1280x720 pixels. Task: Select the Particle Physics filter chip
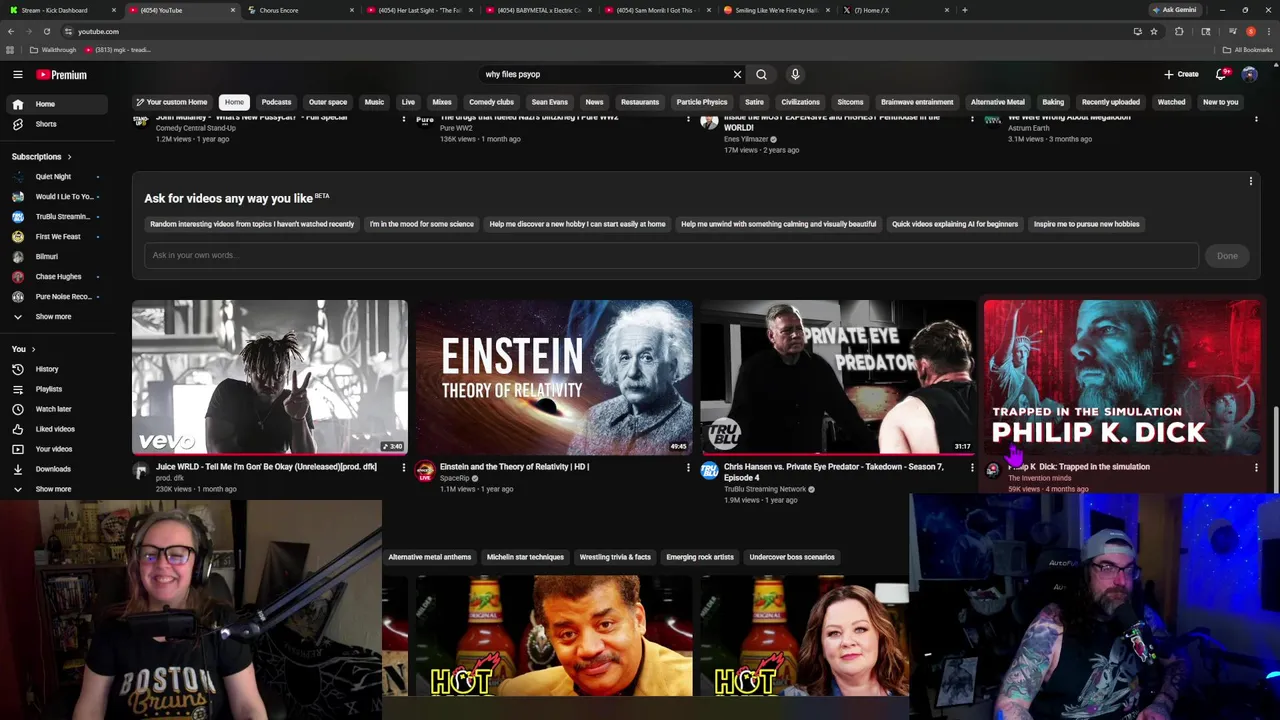702,102
